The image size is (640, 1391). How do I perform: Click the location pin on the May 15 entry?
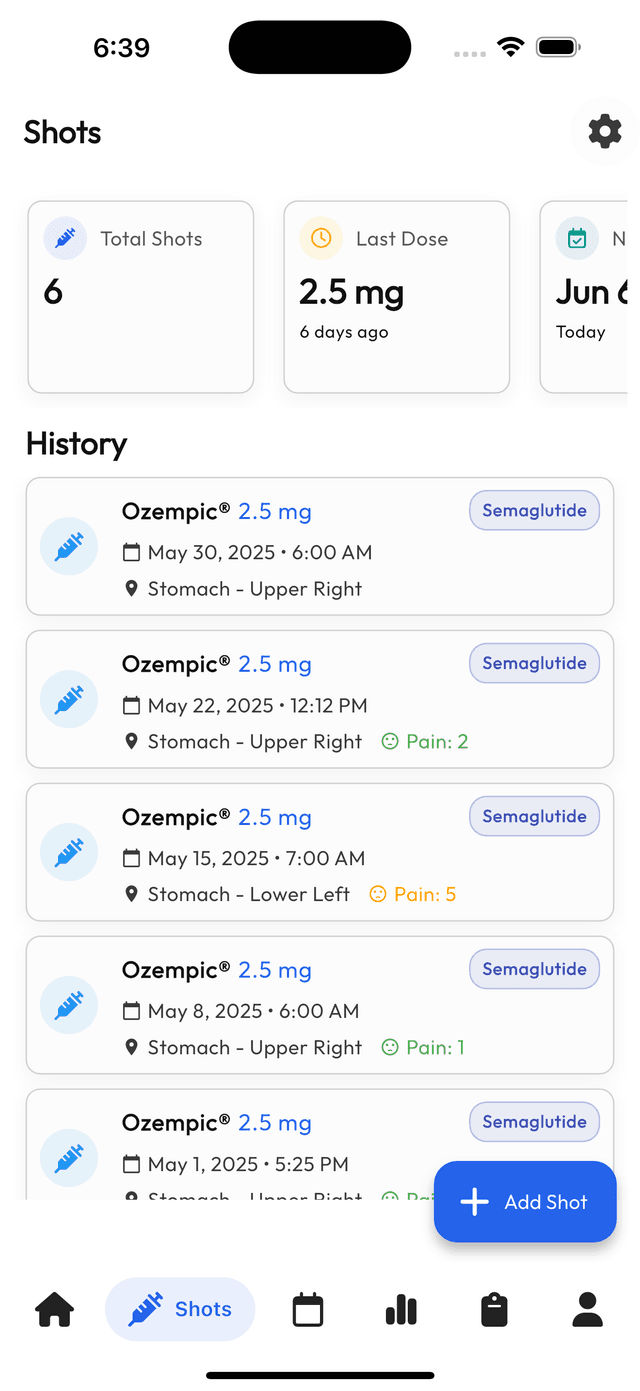click(131, 894)
